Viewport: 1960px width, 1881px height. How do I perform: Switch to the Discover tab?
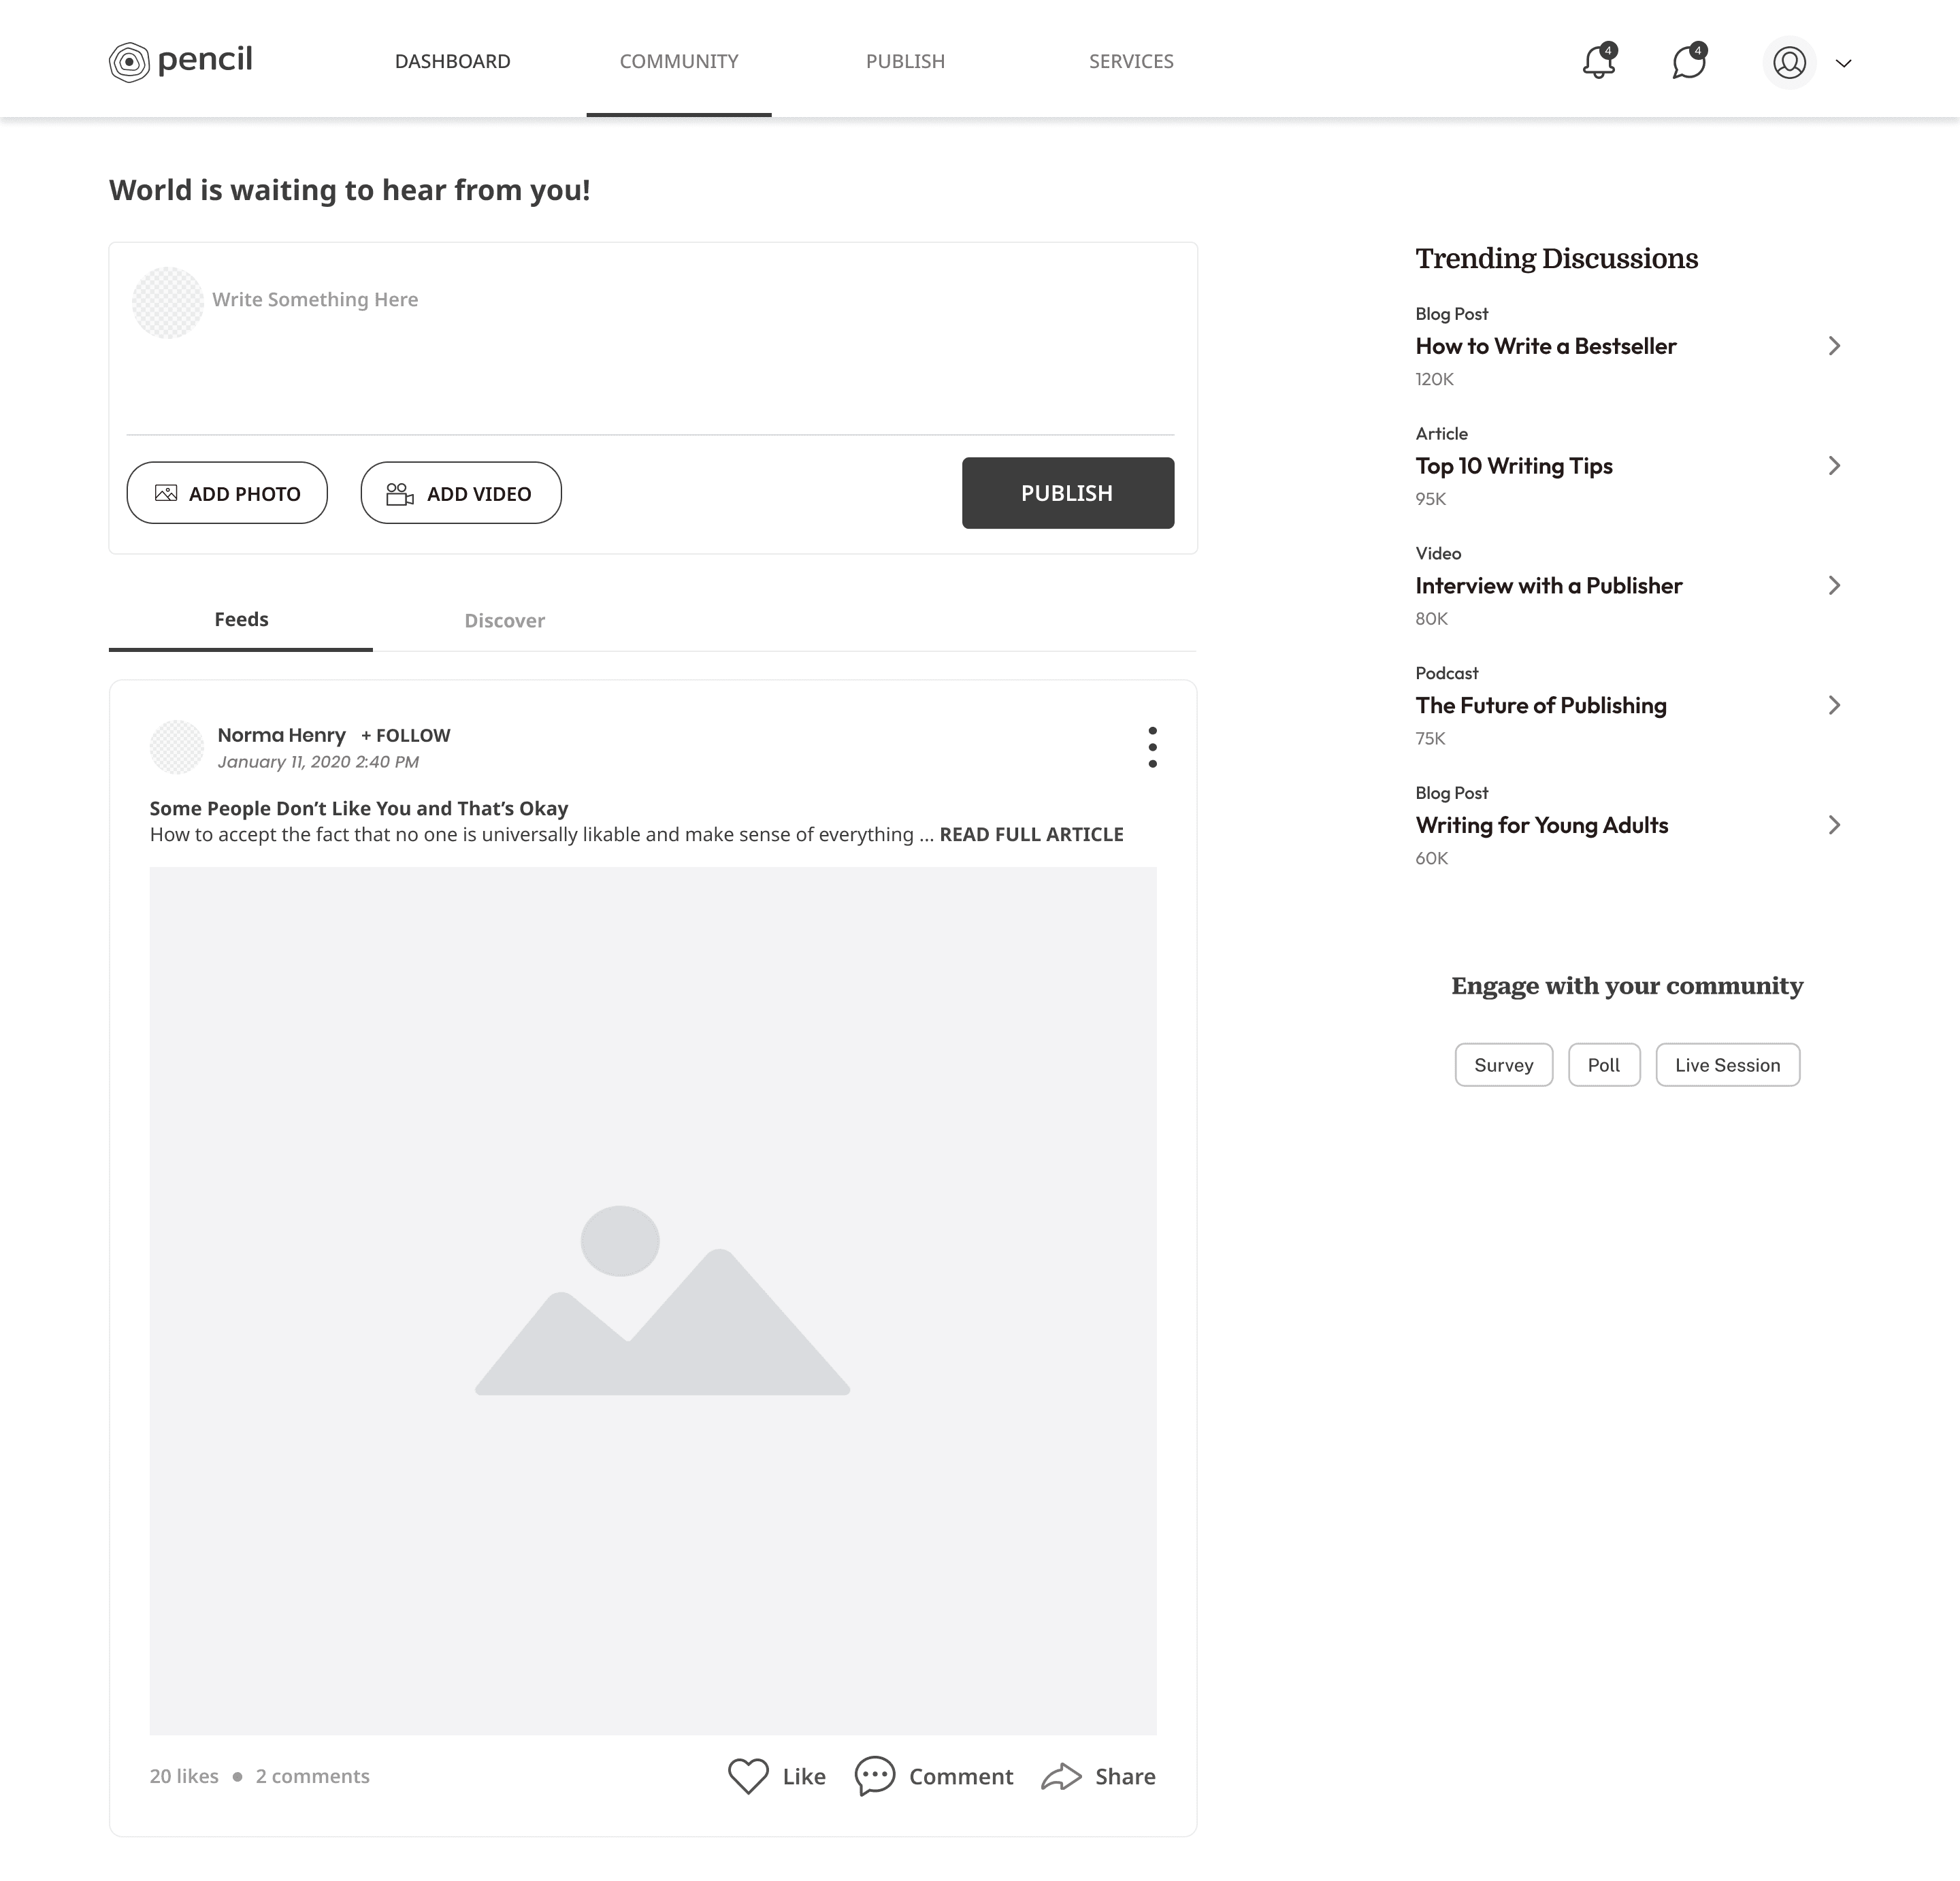[504, 620]
